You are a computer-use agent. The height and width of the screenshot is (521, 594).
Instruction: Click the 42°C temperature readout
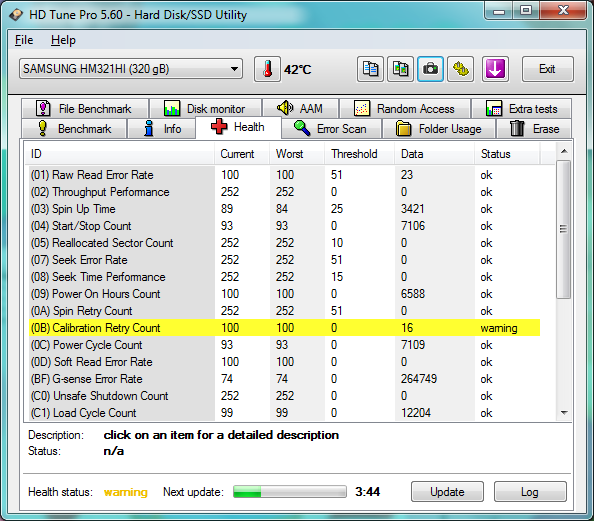[x=298, y=70]
